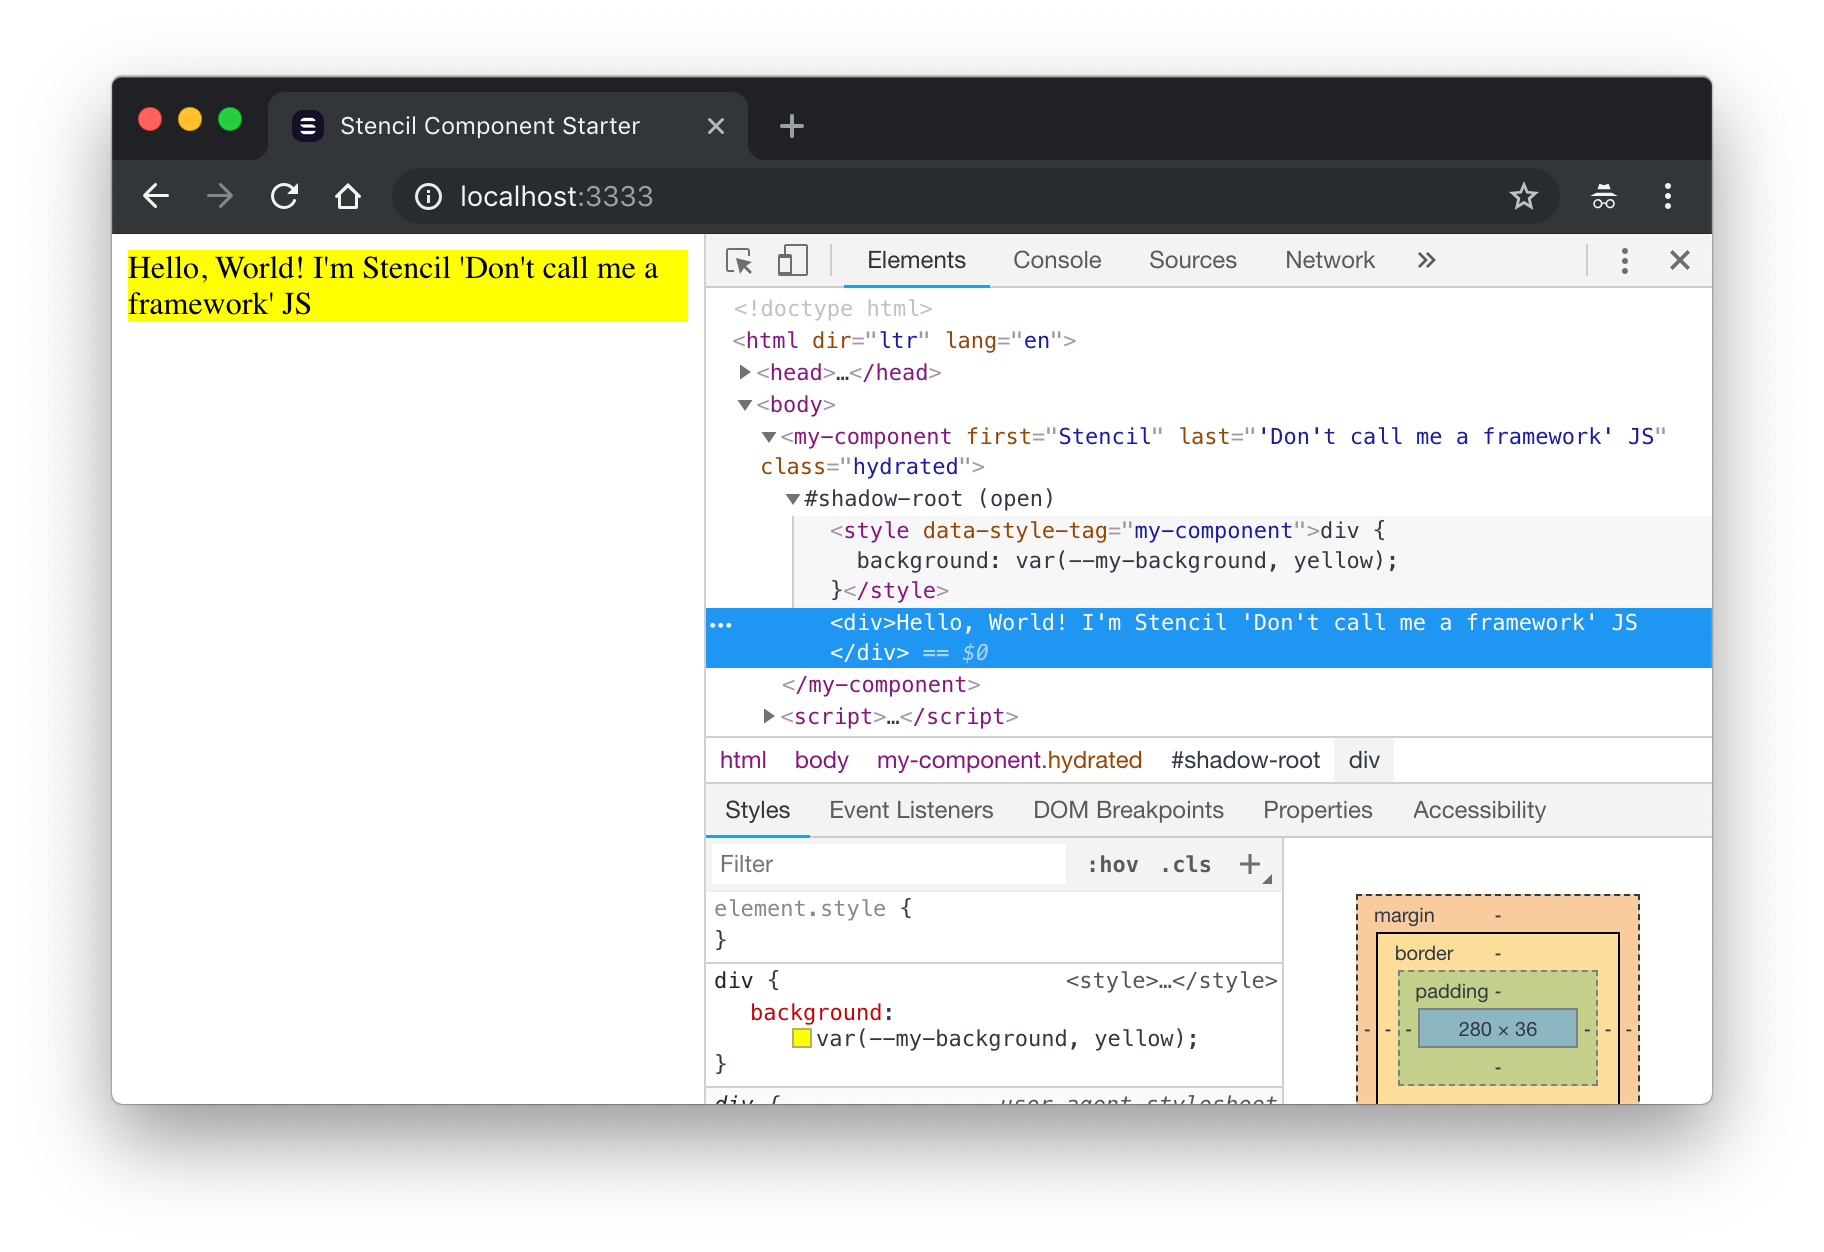The image size is (1824, 1252).
Task: Show more DevTools panels
Action: click(1426, 260)
